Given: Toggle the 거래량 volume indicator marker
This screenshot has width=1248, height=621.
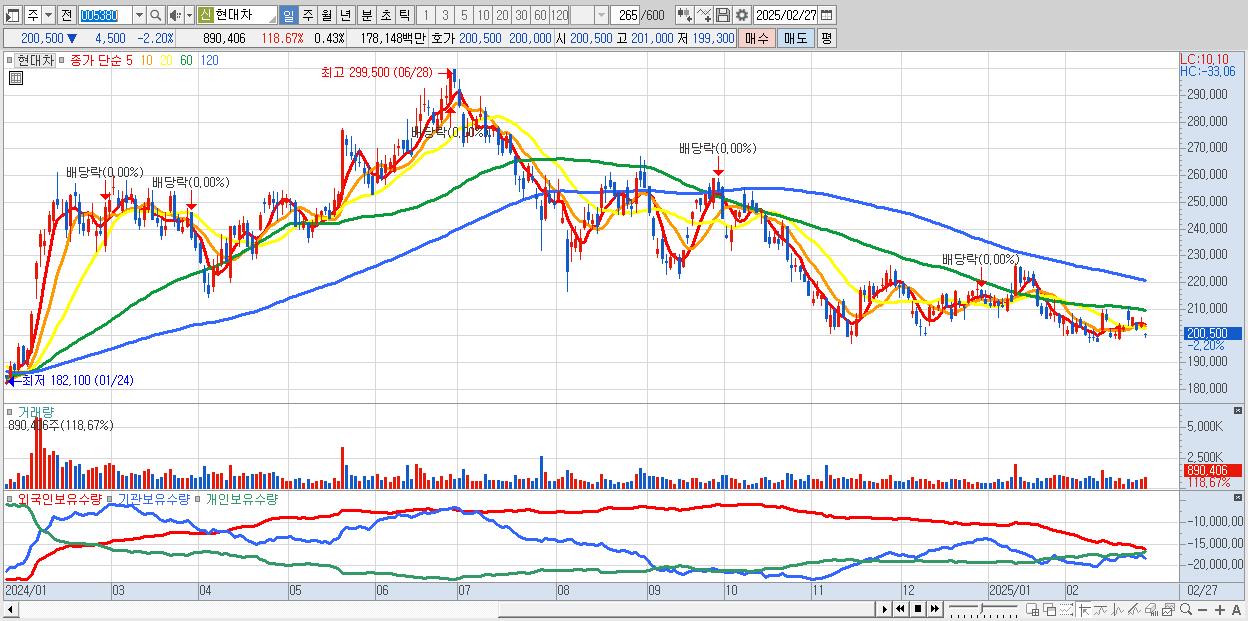Looking at the screenshot, I should coord(10,411).
